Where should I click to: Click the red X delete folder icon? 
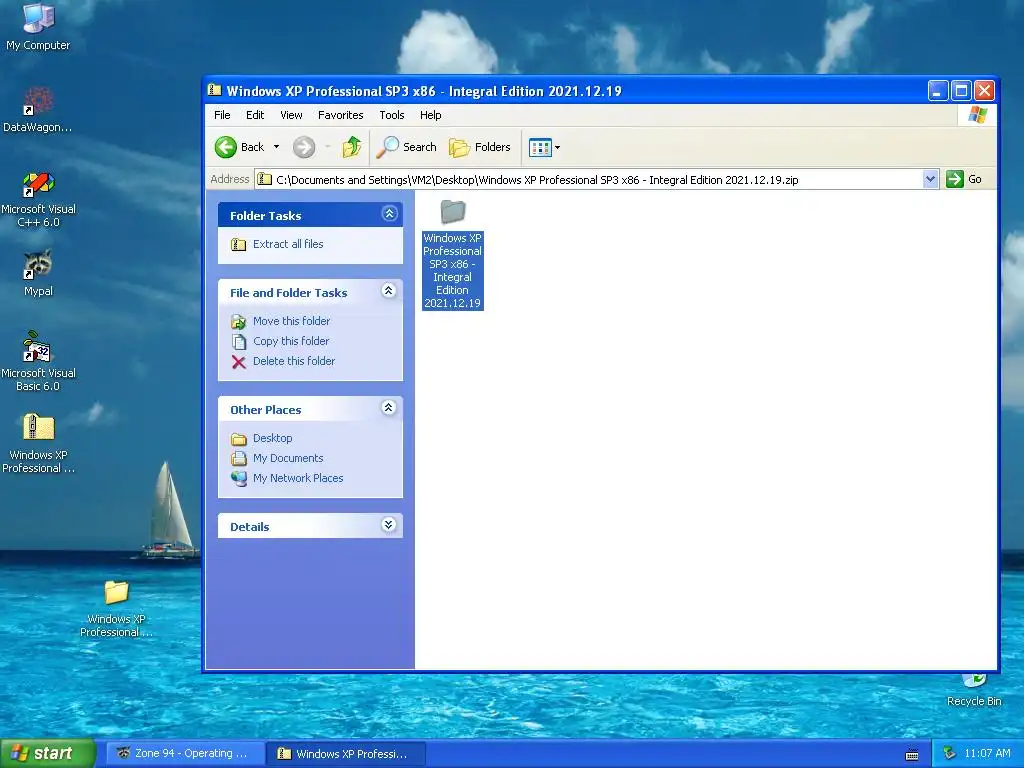(239, 362)
